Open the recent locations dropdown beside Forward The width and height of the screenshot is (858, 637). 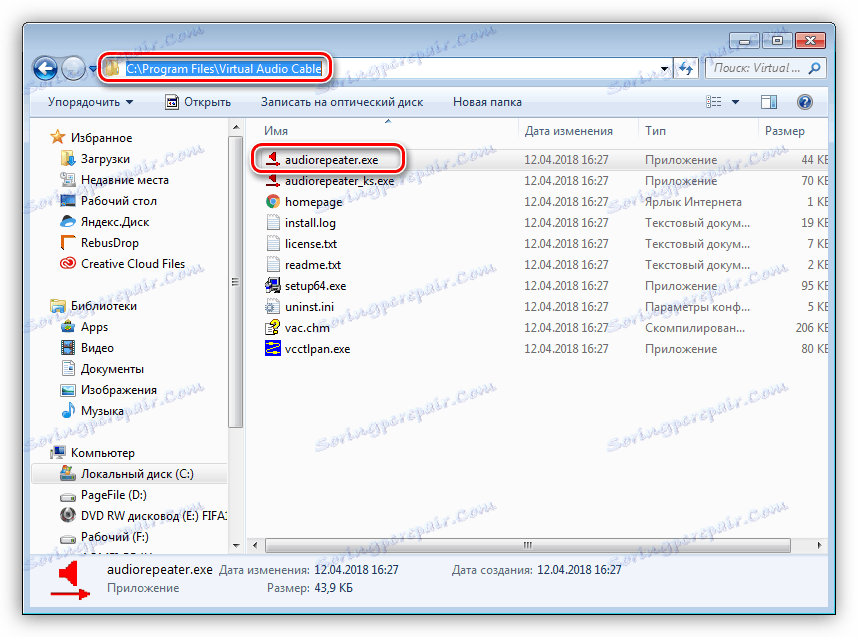(92, 69)
